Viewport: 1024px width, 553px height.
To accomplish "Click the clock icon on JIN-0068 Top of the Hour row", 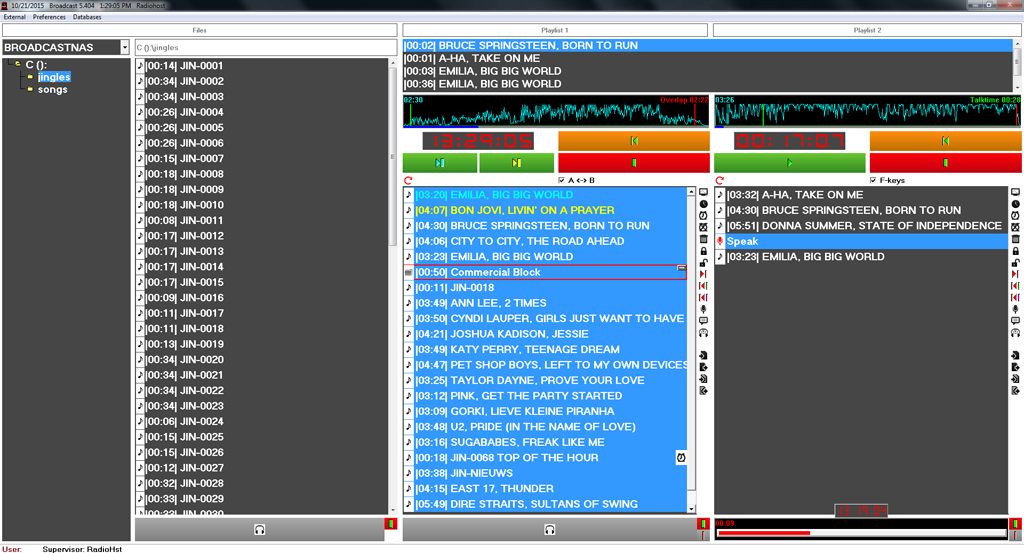I will click(680, 458).
